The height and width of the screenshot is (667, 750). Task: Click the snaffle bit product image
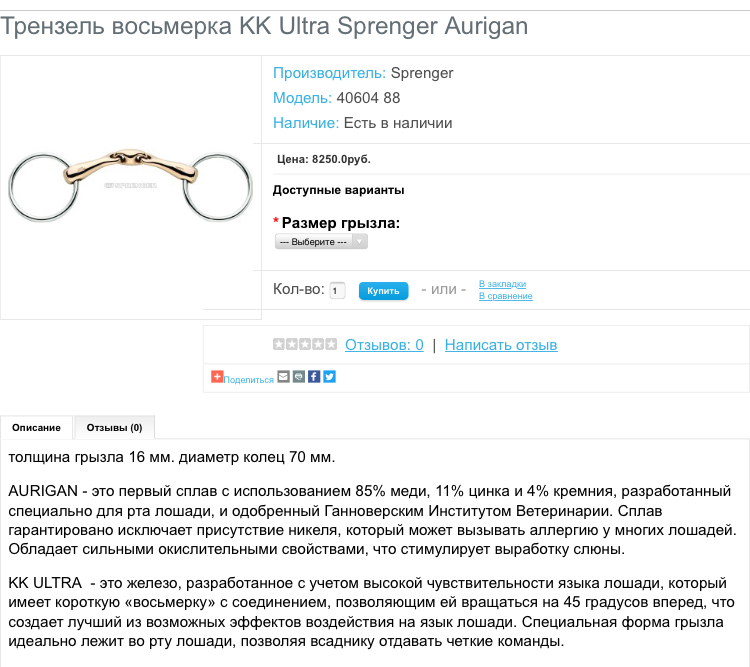click(x=130, y=186)
